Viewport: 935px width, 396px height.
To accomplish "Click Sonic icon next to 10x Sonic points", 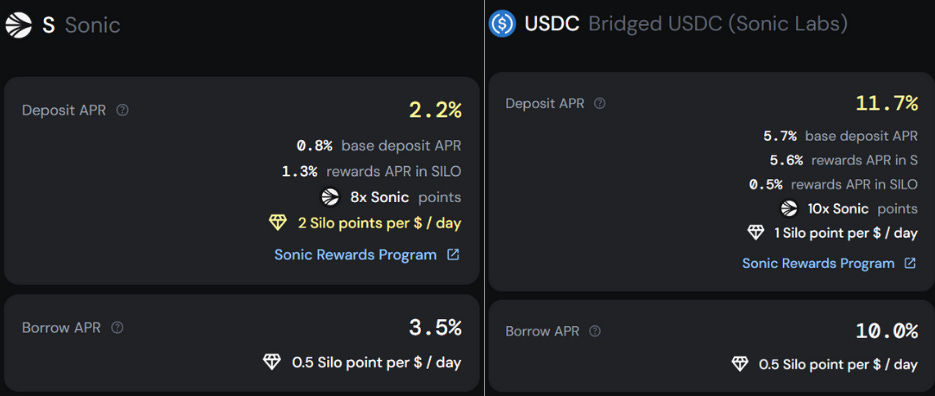I will coord(790,209).
